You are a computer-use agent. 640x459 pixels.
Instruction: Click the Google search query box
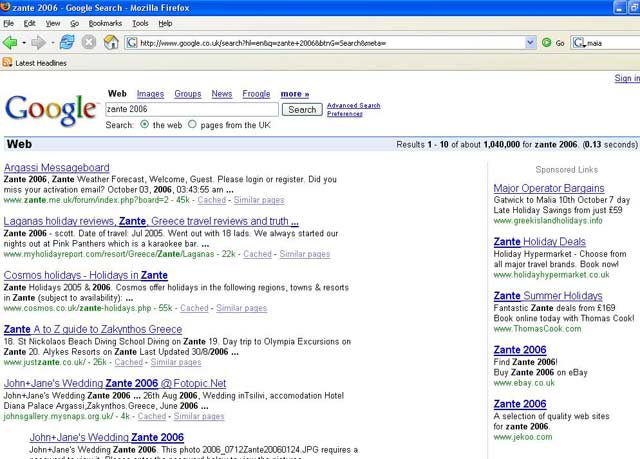pos(192,109)
